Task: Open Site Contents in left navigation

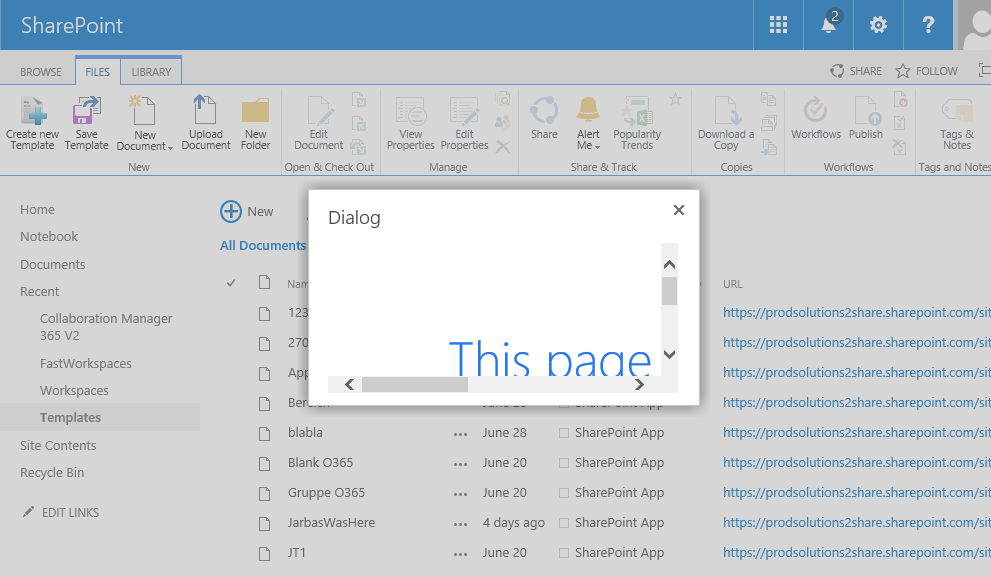Action: point(58,446)
